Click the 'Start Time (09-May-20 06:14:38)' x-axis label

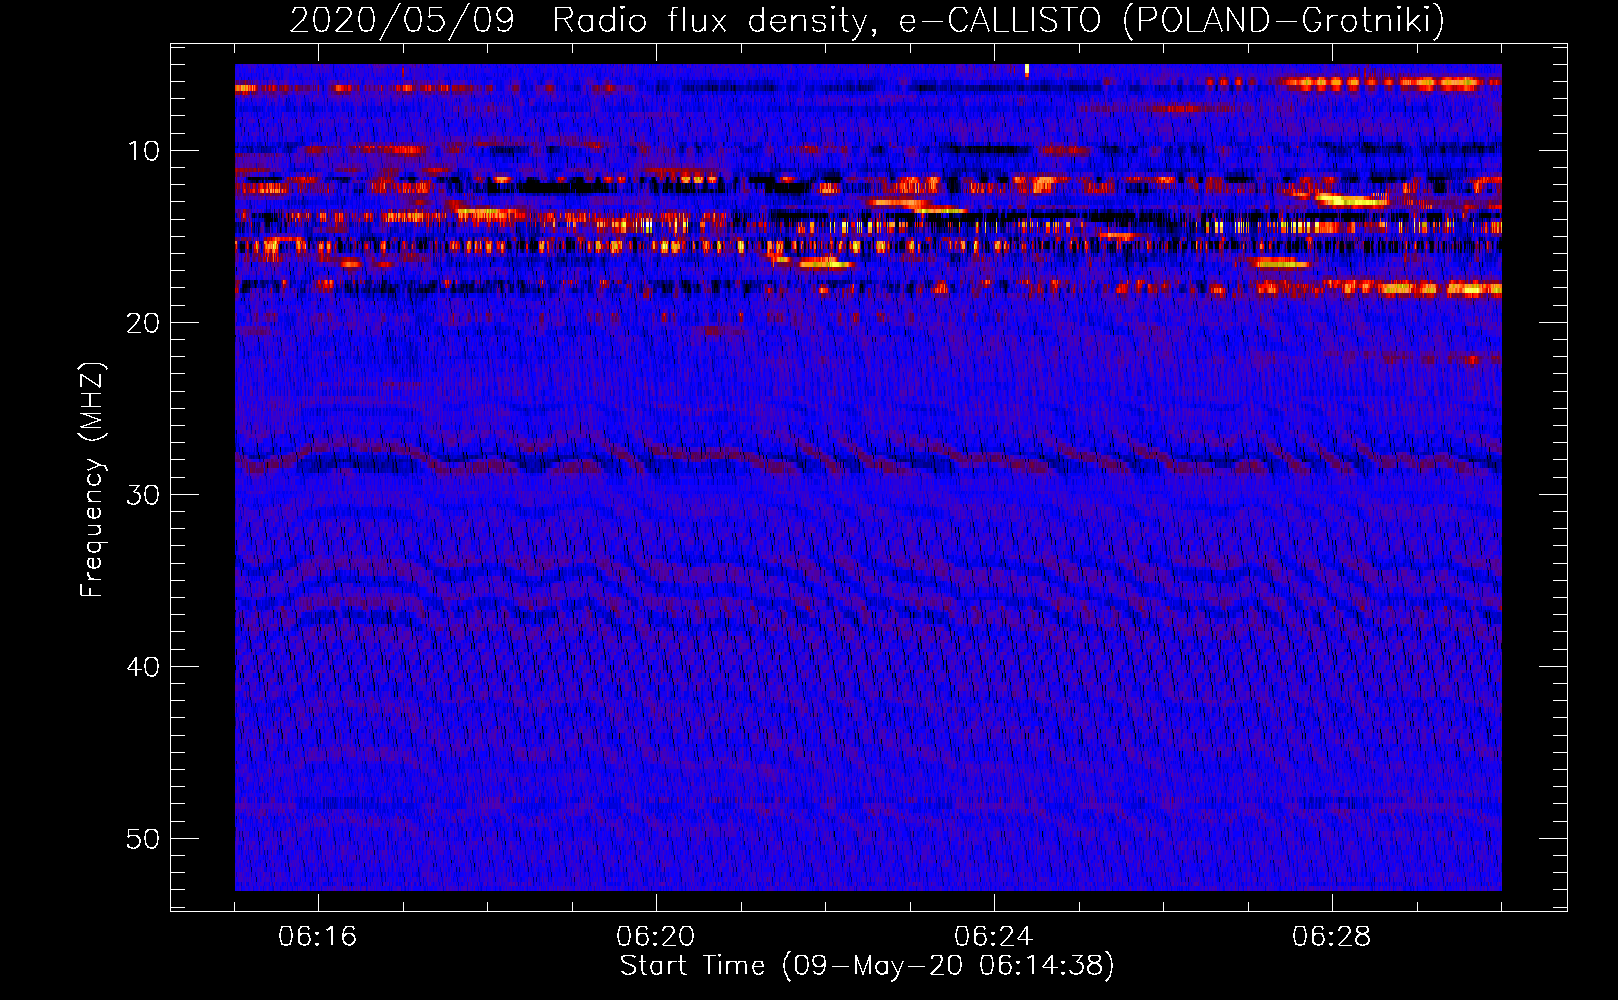(867, 966)
